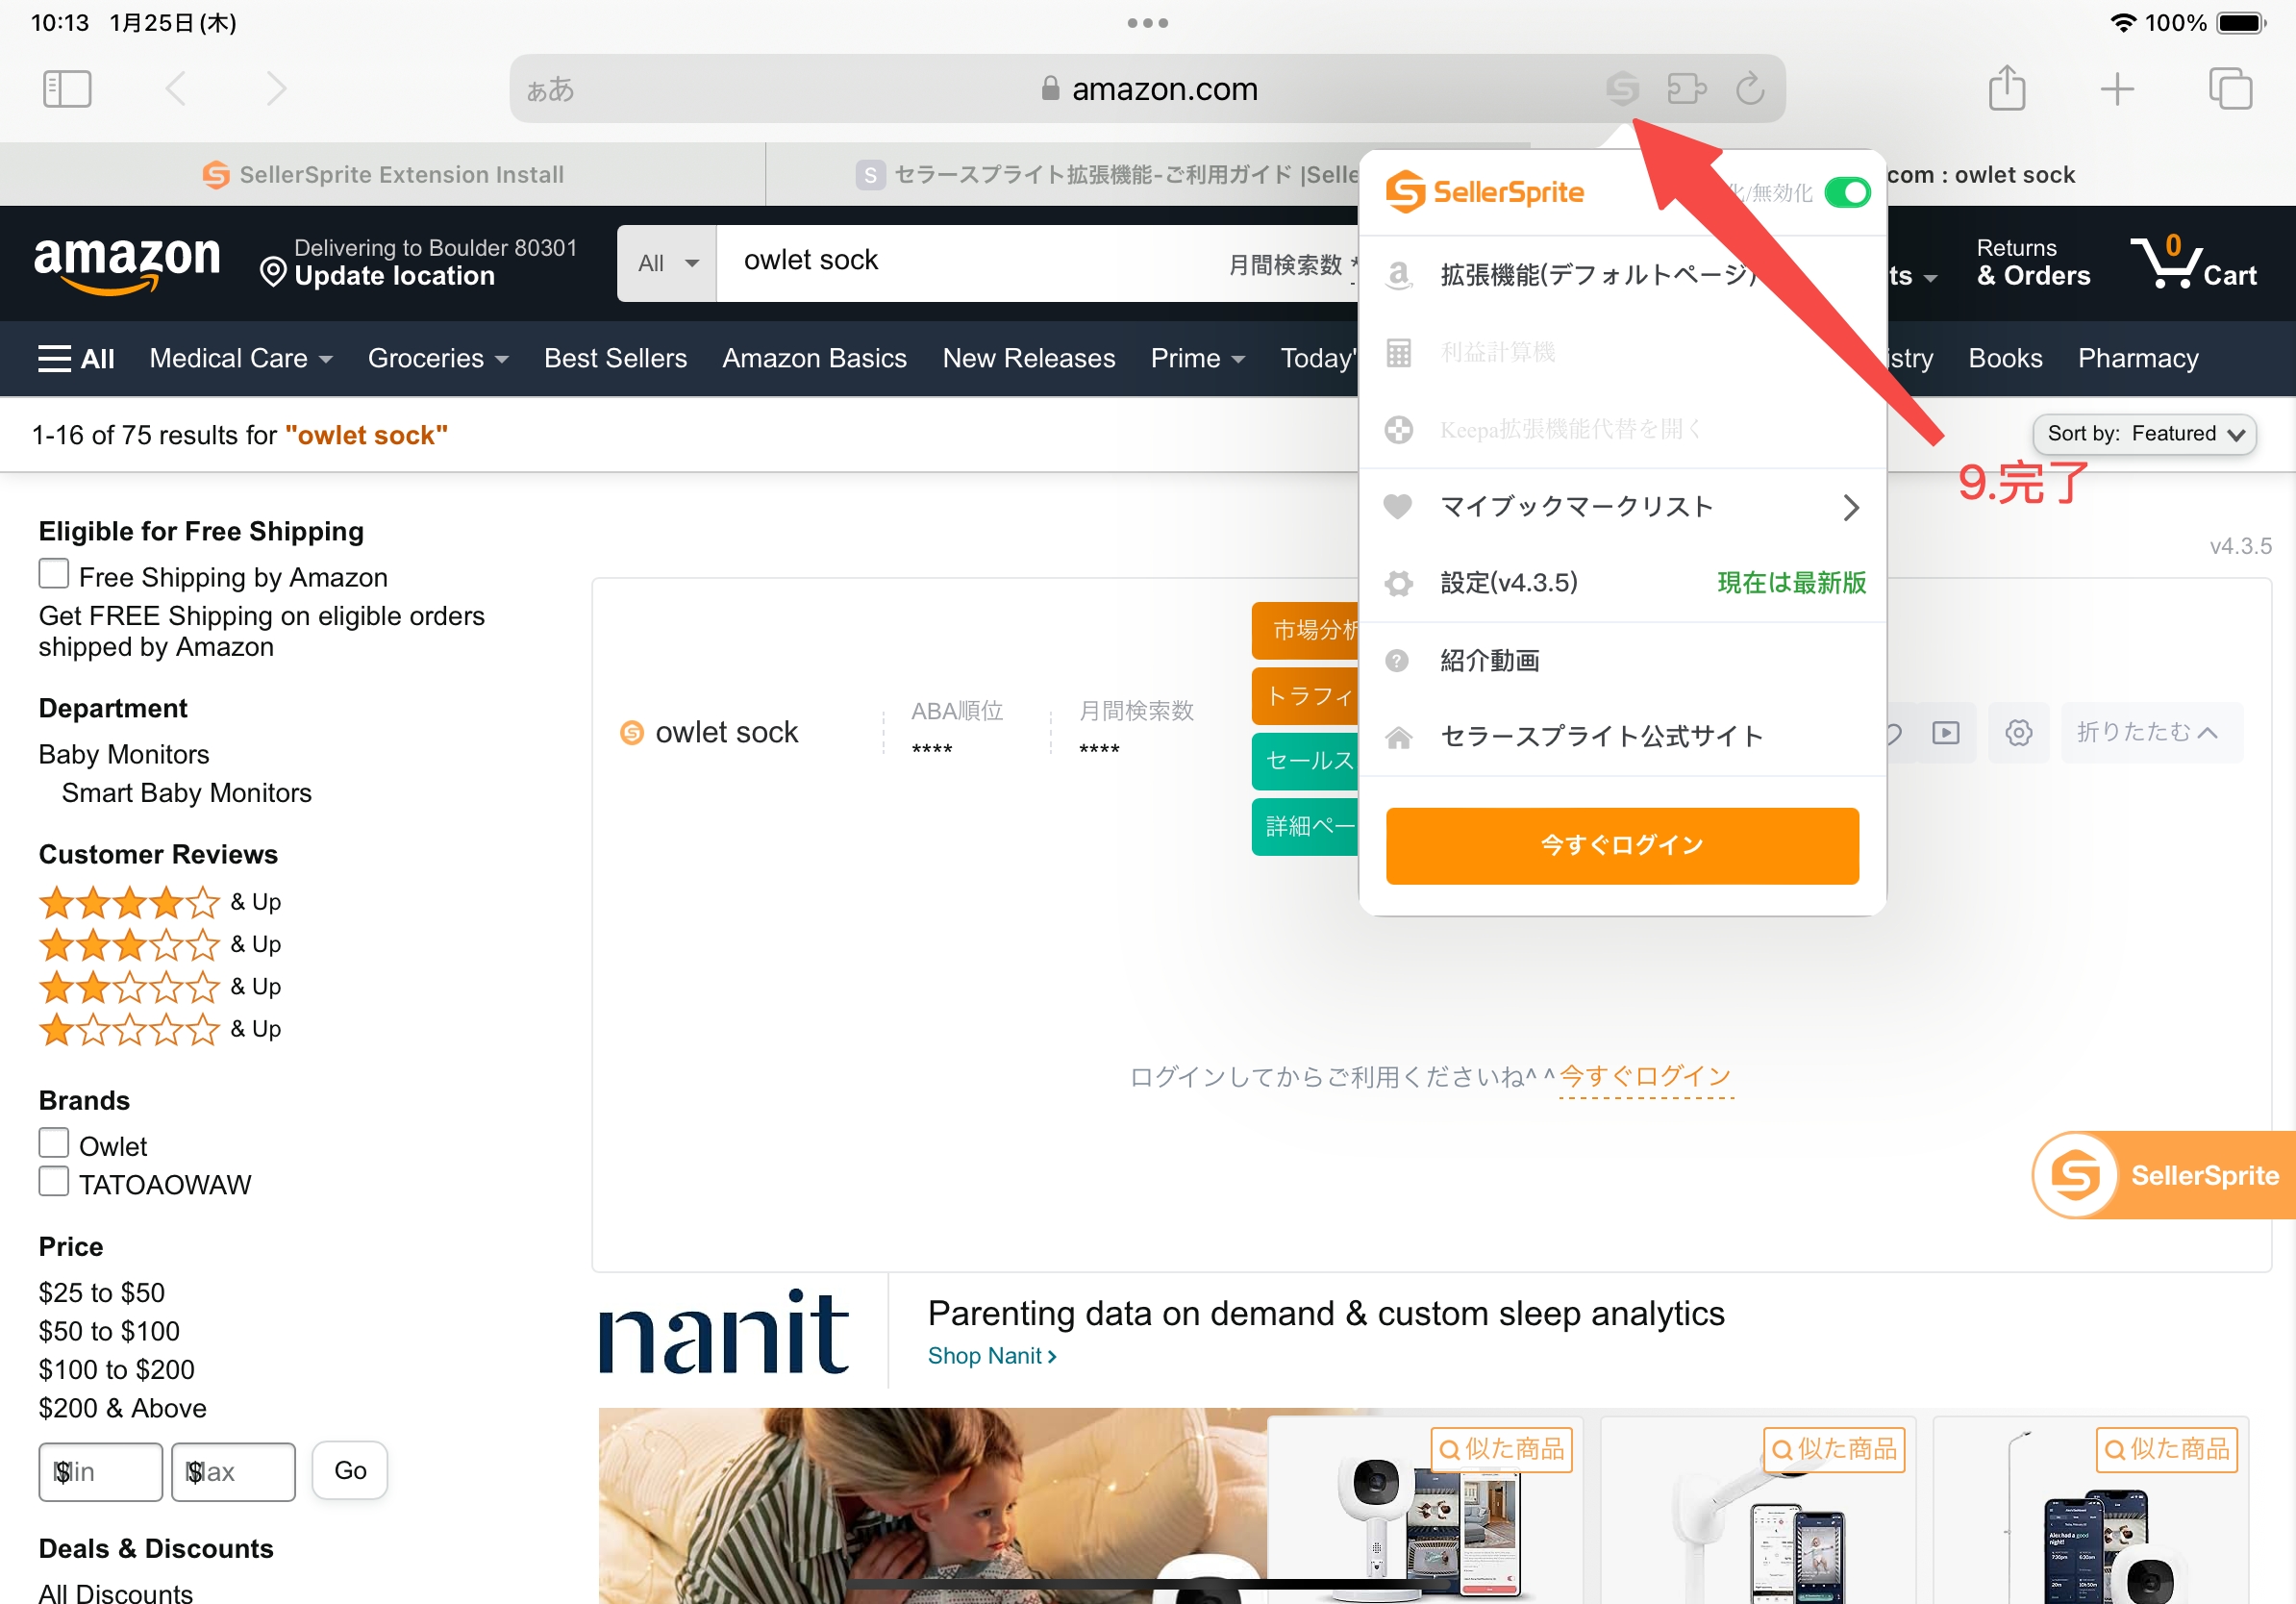Image resolution: width=2296 pixels, height=1604 pixels.
Task: Open the Sort by Featured dropdown
Action: pyautogui.click(x=2144, y=434)
